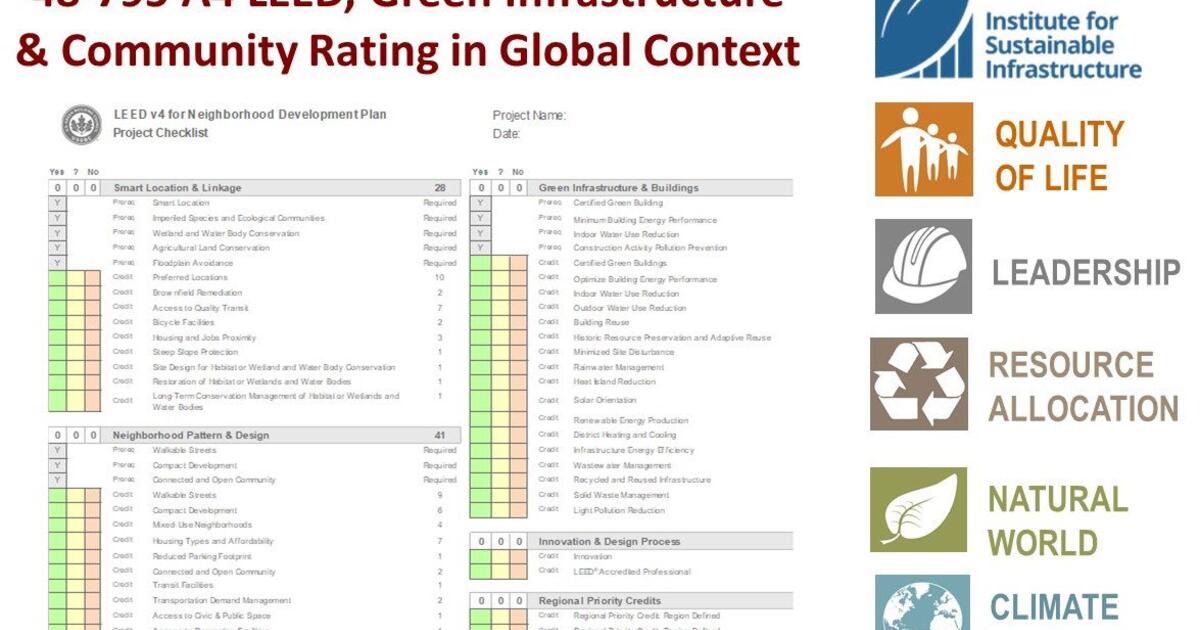Click the LEED circular seal logo
Viewport: 1200px width, 630px height.
point(81,123)
